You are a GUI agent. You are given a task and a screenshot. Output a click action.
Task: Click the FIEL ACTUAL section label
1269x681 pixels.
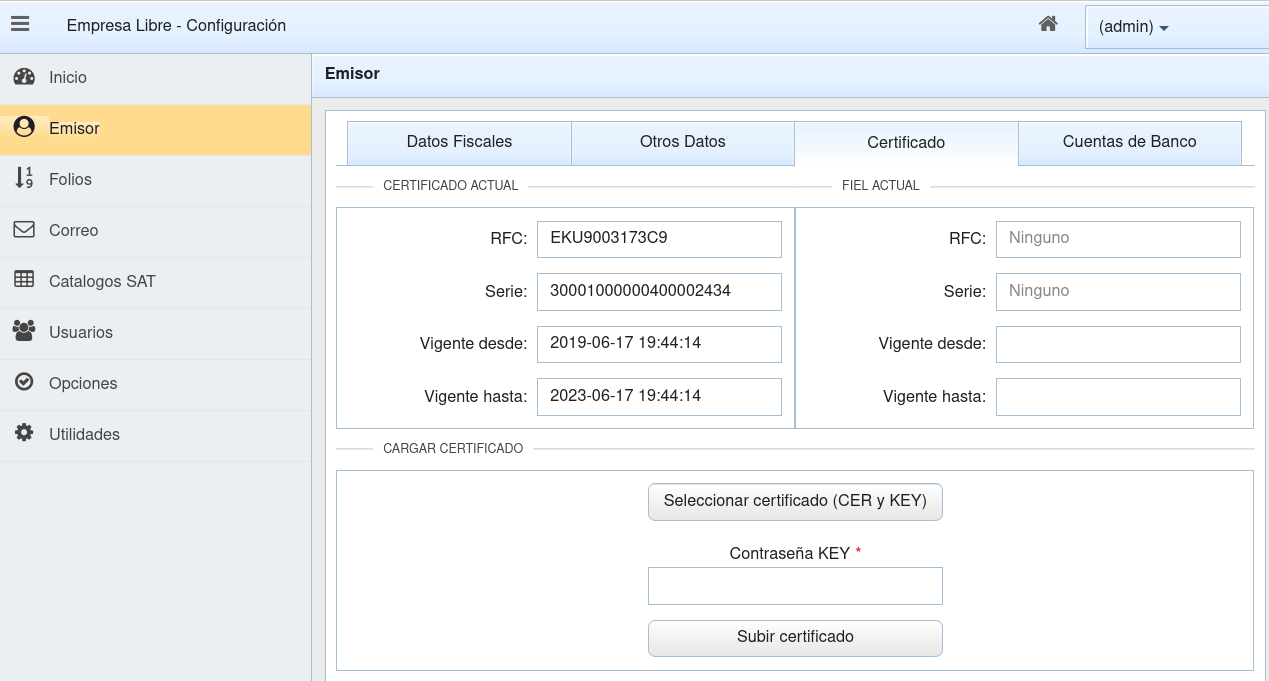880,186
